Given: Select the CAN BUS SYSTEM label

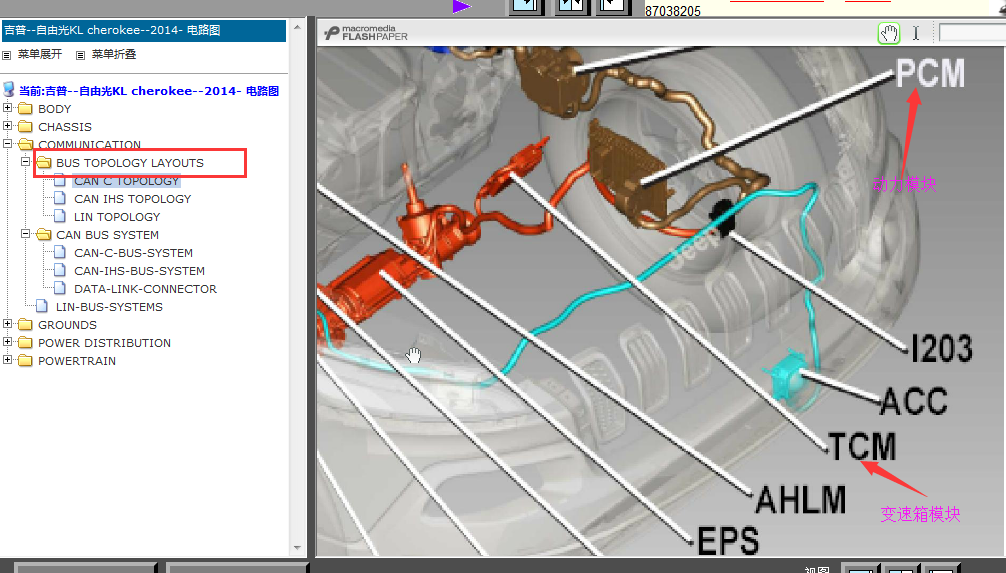Looking at the screenshot, I should pos(107,235).
